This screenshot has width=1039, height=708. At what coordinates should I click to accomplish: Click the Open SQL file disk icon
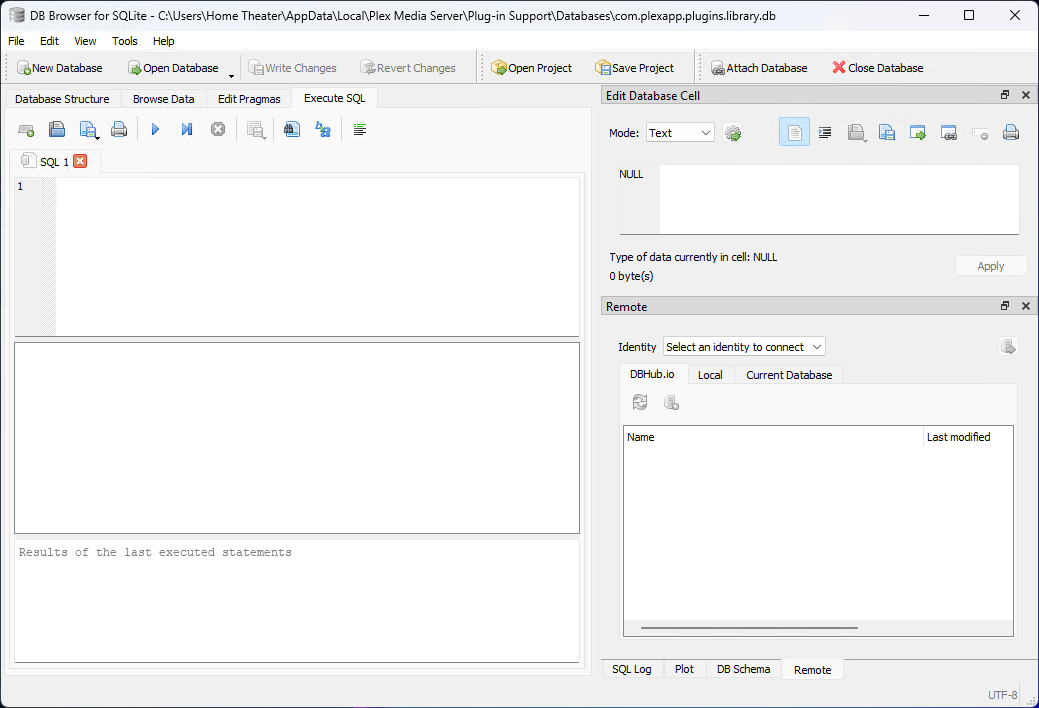point(57,130)
